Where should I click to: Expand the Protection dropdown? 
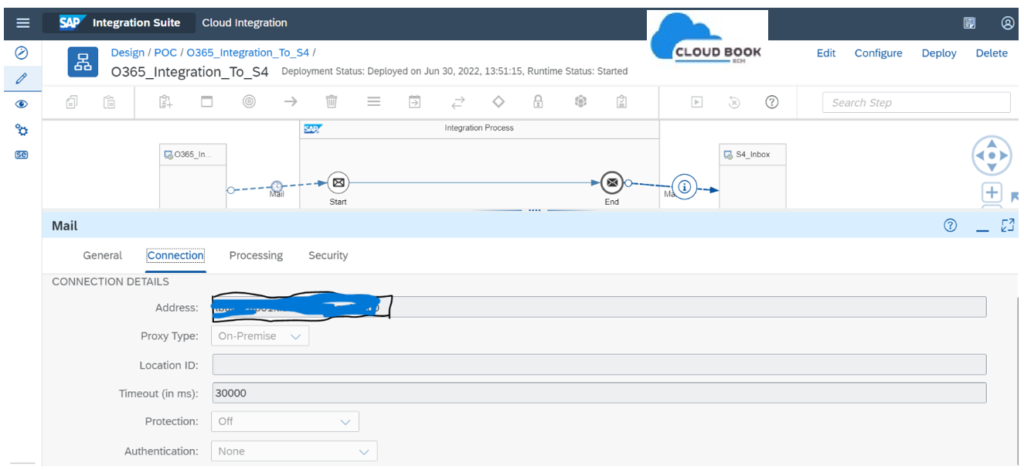point(285,422)
